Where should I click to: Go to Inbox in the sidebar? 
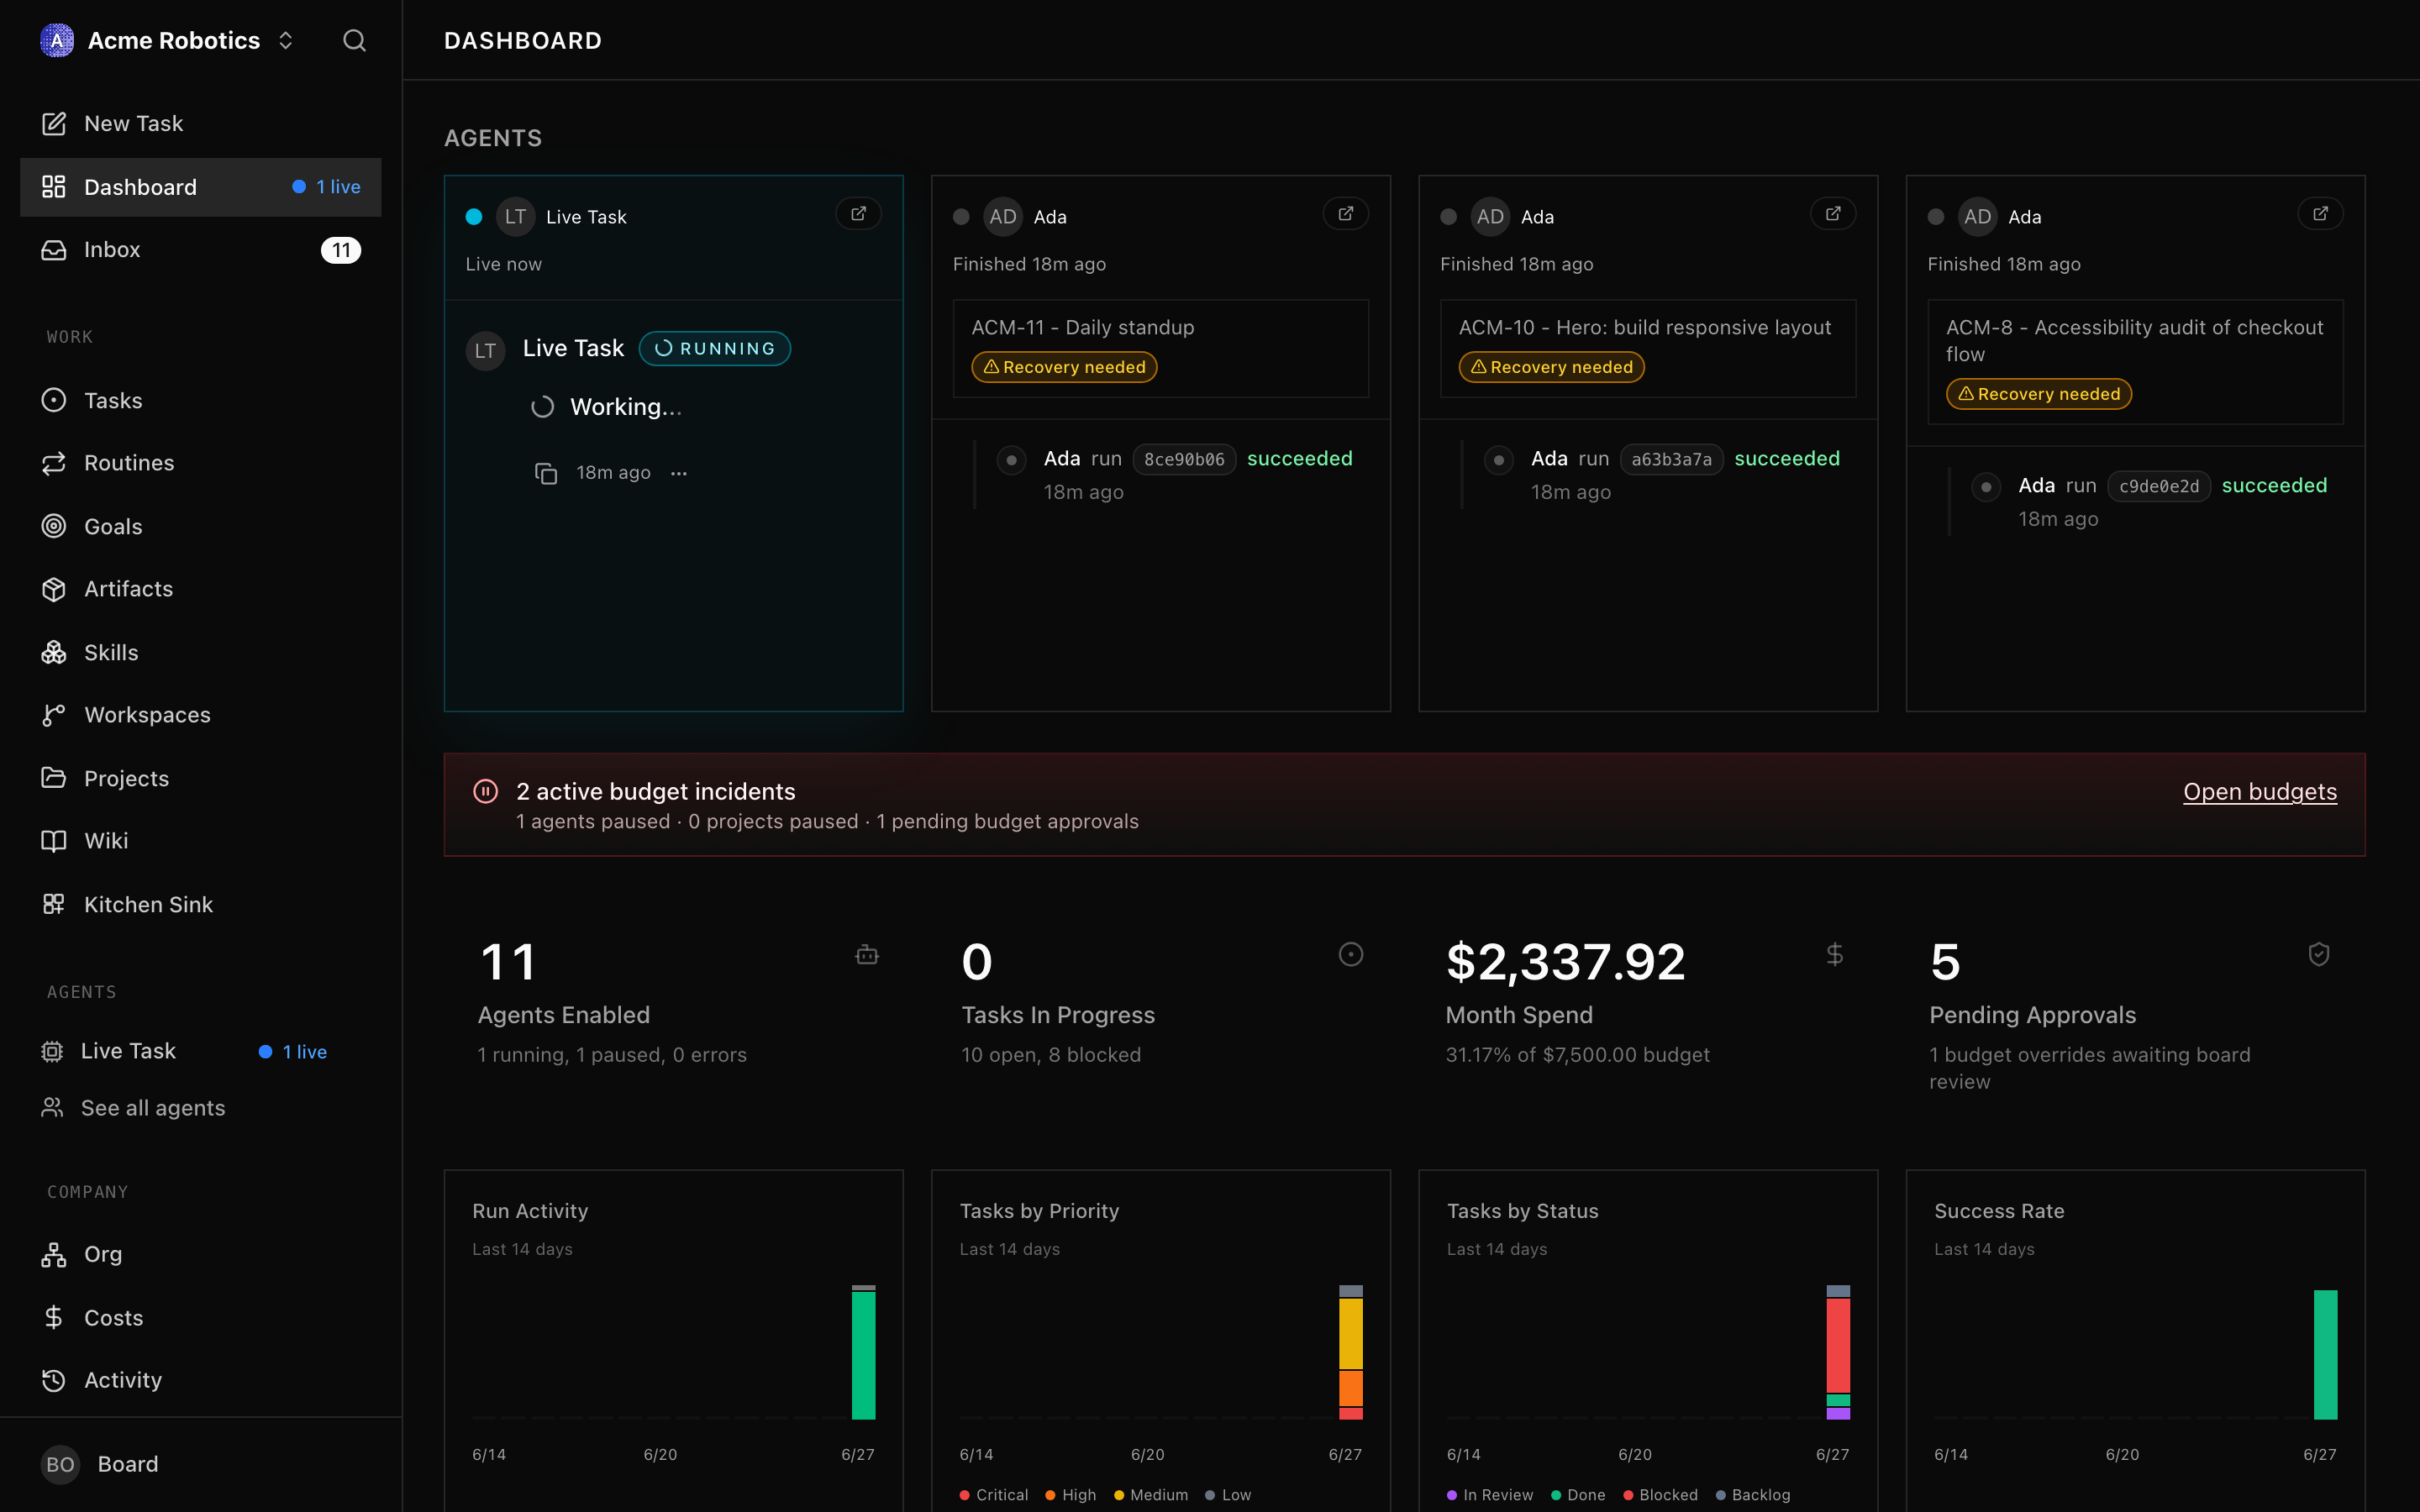tap(200, 250)
